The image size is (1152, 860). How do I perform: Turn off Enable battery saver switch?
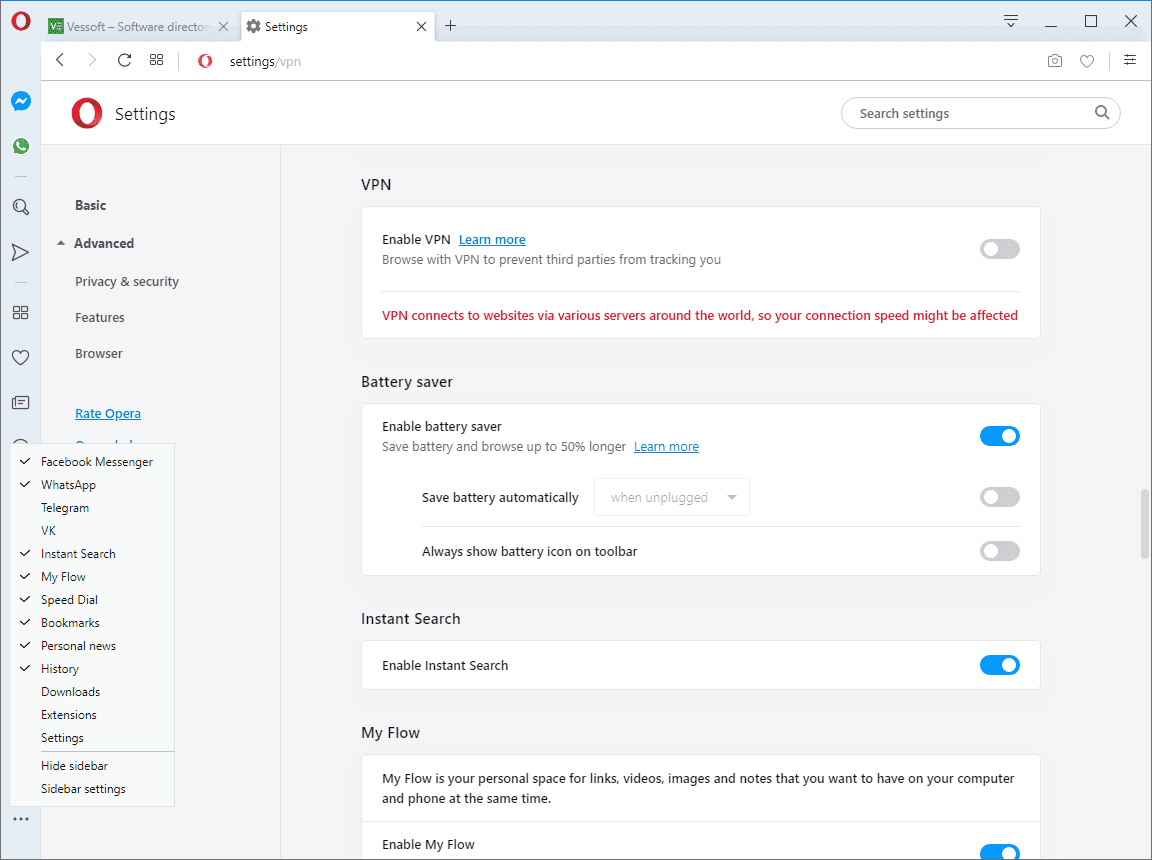click(x=999, y=436)
